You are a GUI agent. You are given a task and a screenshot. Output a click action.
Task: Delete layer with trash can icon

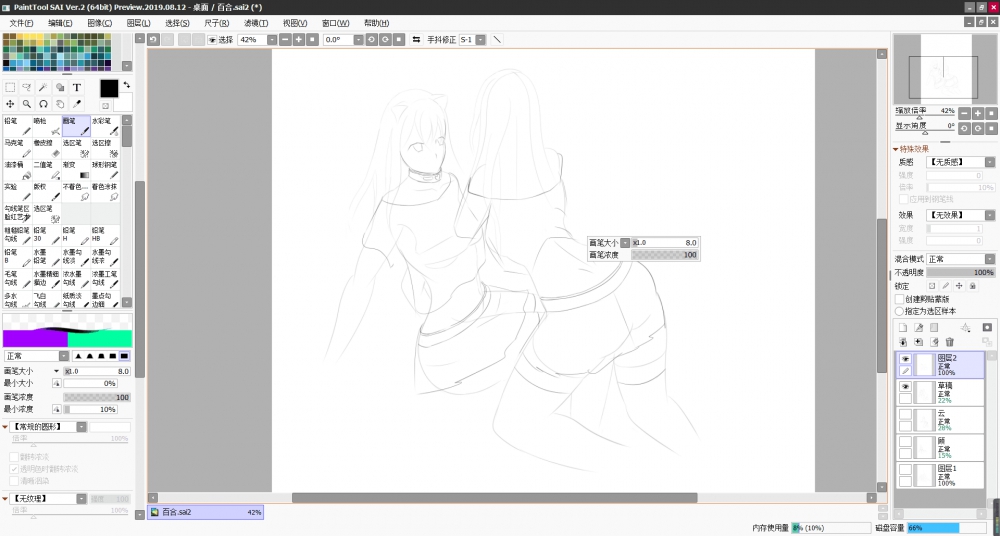pyautogui.click(x=950, y=342)
